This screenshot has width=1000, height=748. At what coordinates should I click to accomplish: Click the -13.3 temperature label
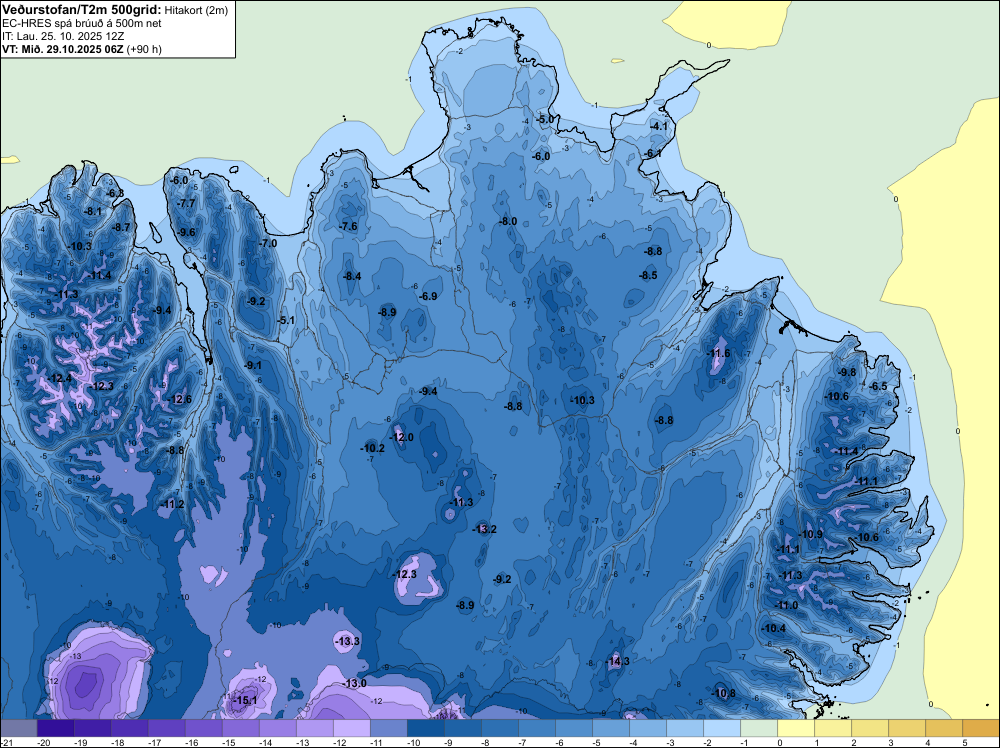click(348, 641)
